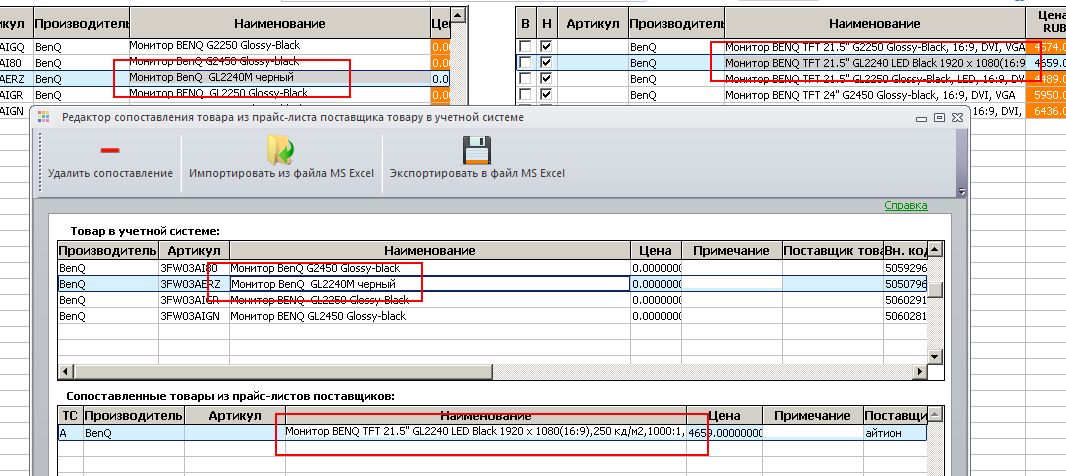This screenshot has height=476, width=1066.
Task: Click Поставщи header in matched-items table
Action: tap(895, 415)
